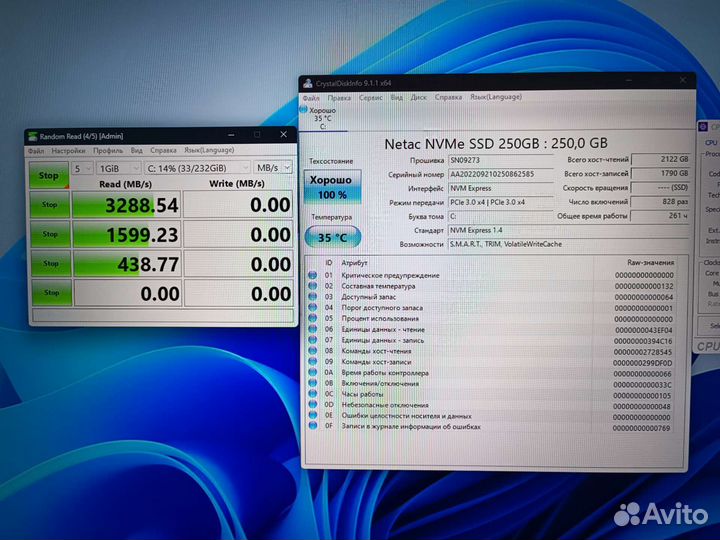Open Настройки menu in CrystalDiskMark
This screenshot has width=720, height=540.
click(68, 151)
